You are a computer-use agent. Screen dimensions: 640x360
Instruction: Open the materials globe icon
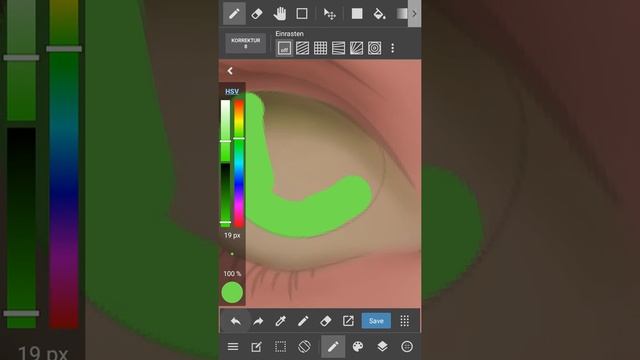pyautogui.click(x=407, y=347)
